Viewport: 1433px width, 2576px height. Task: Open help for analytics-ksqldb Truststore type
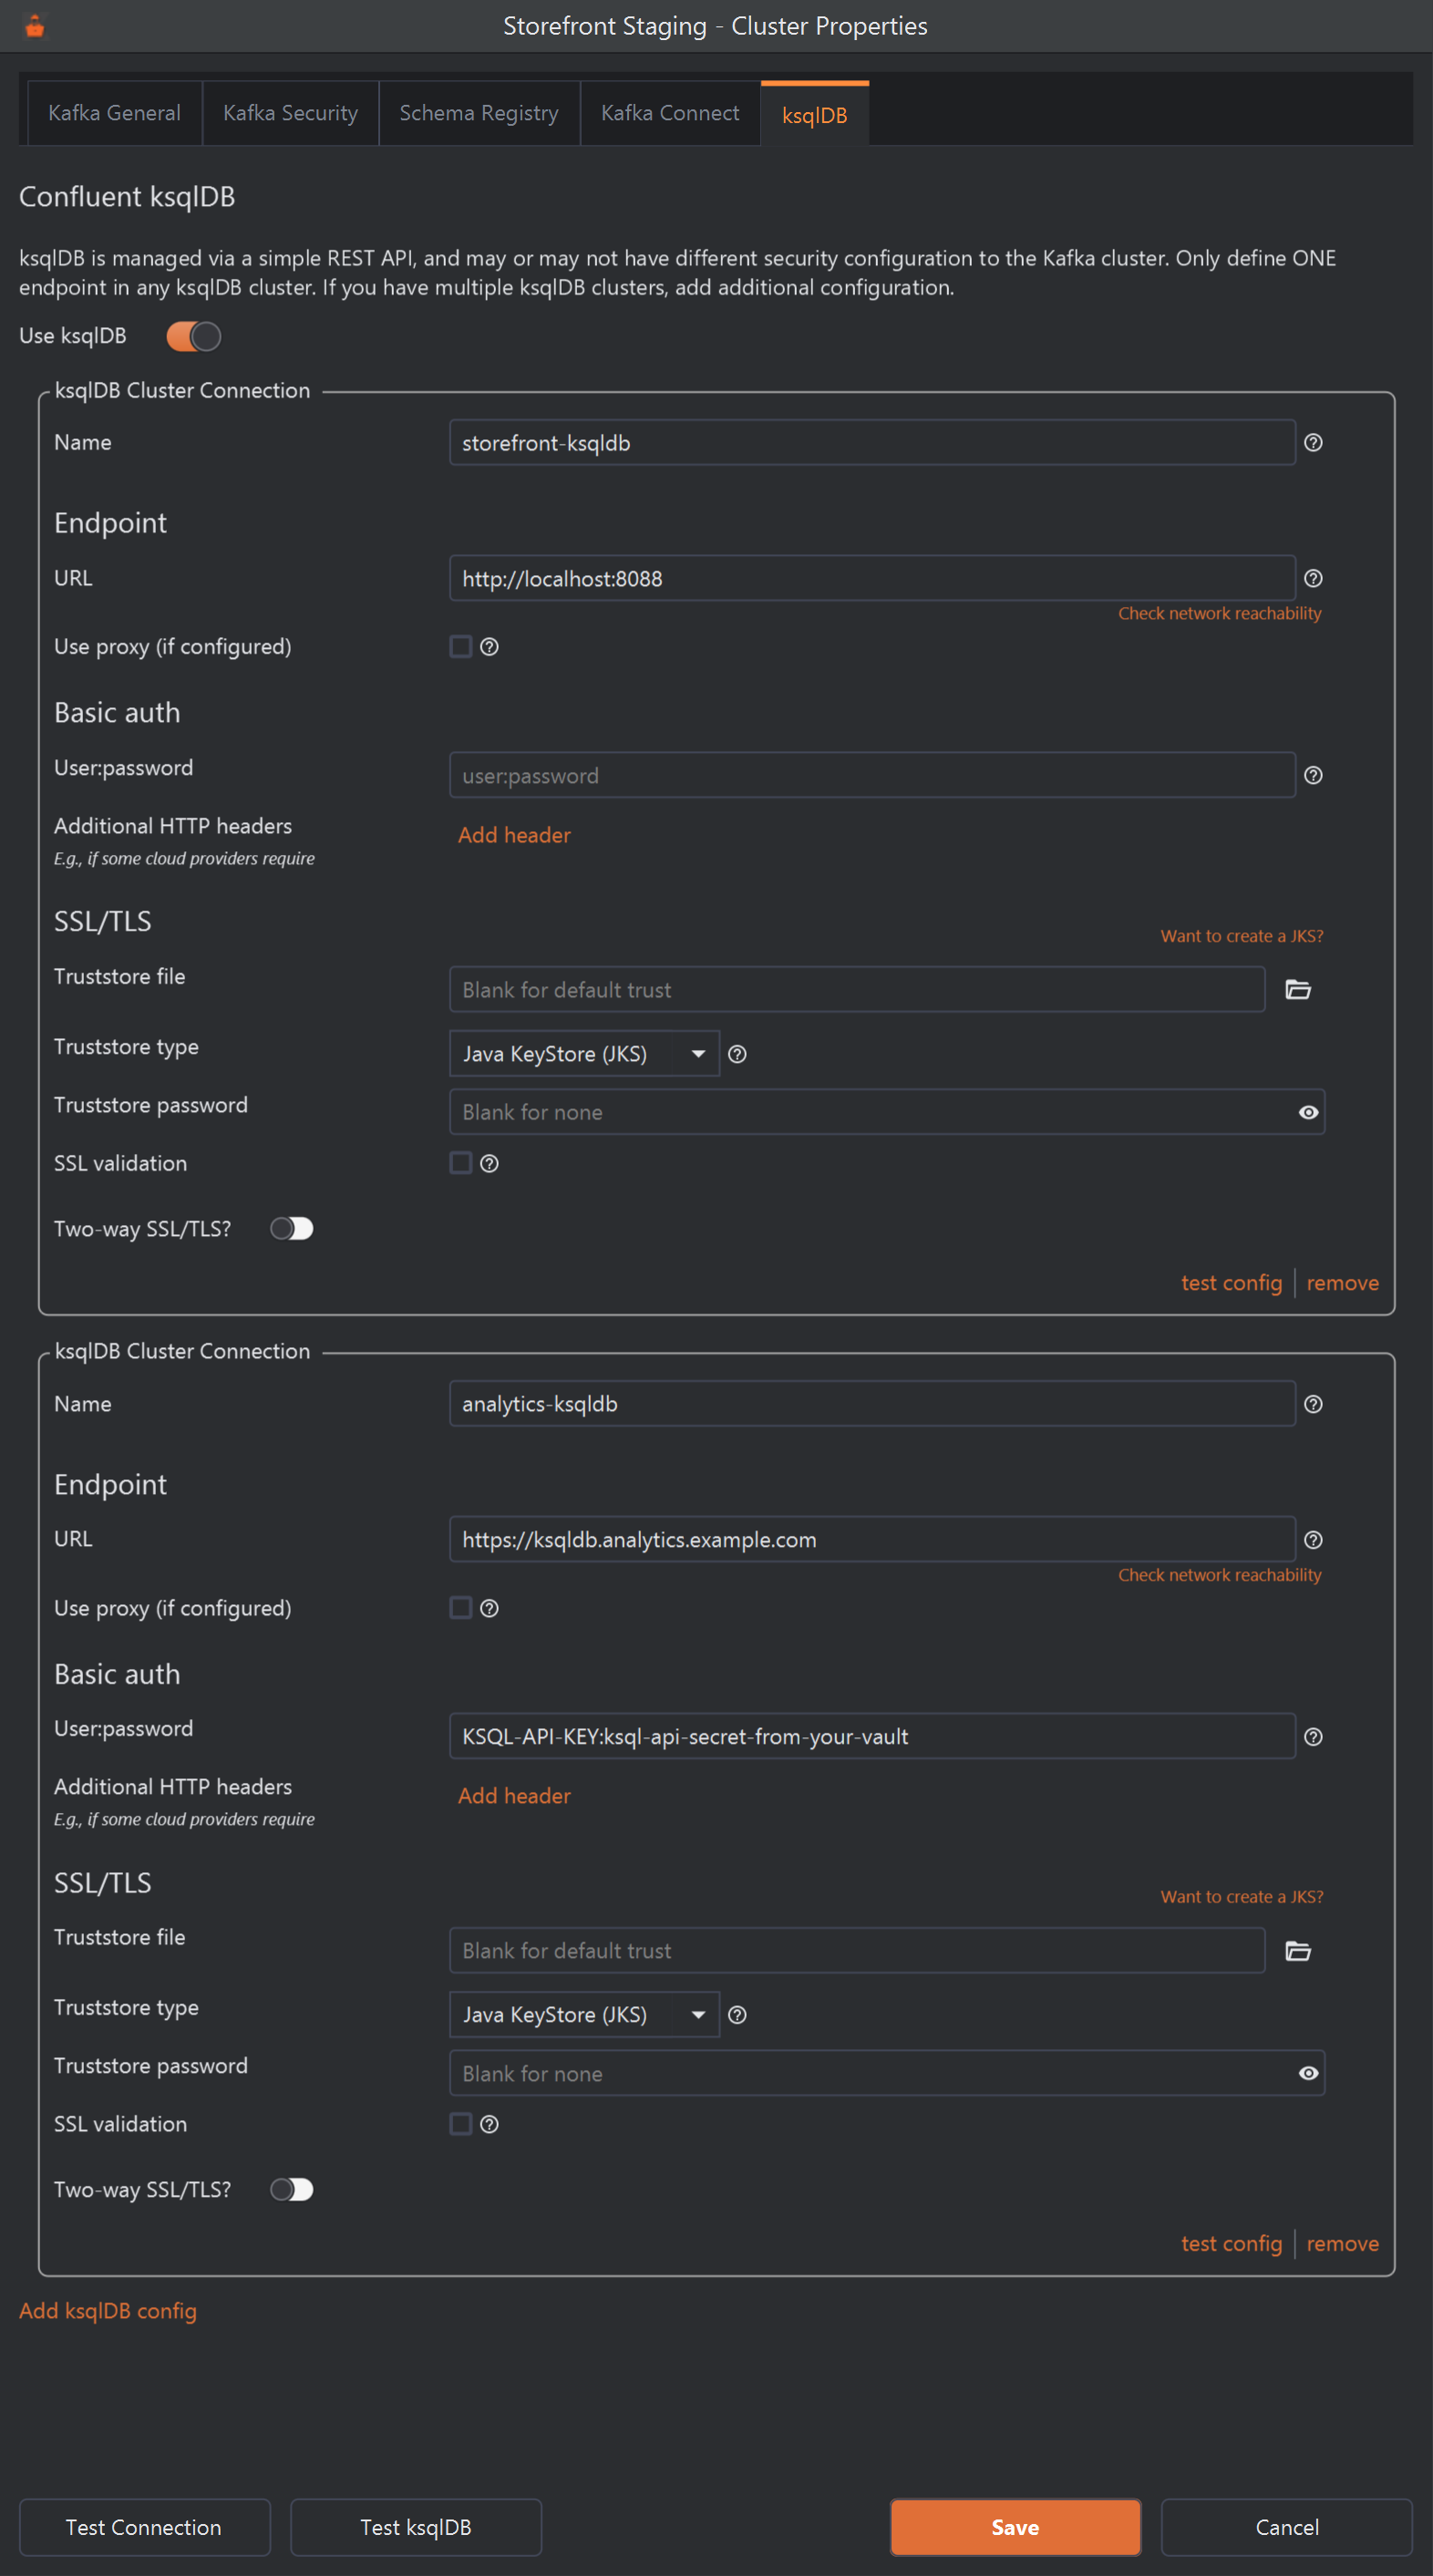point(737,2015)
